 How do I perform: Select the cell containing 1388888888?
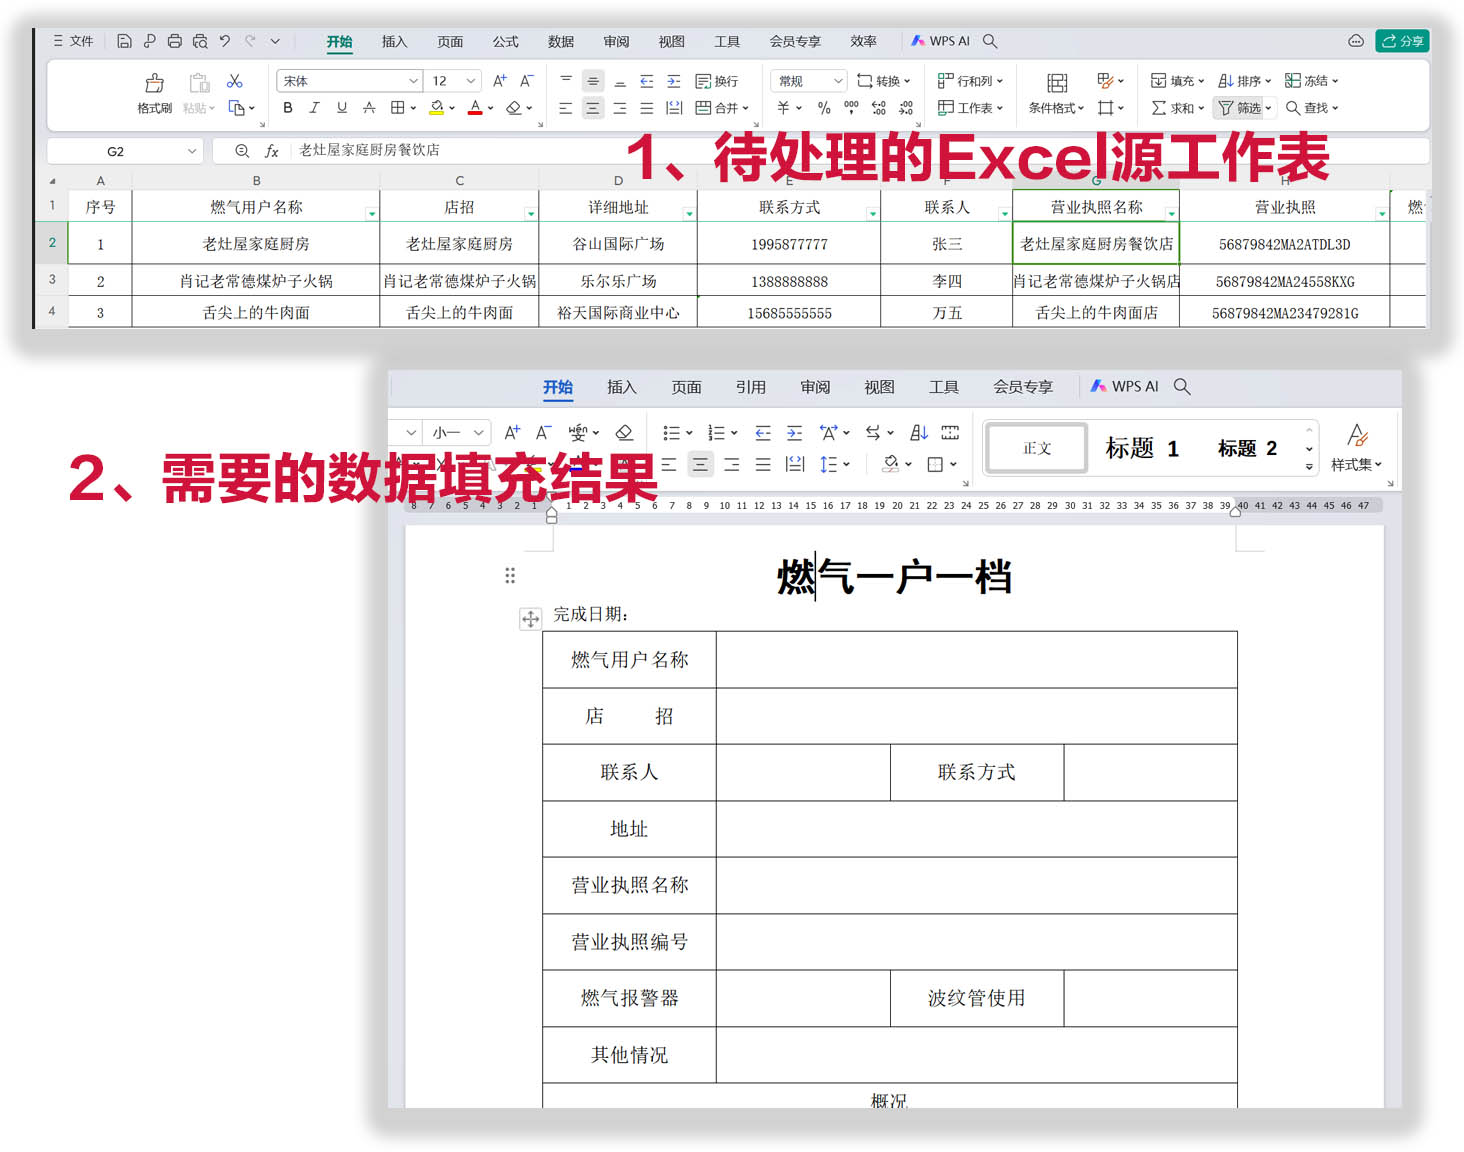pyautogui.click(x=789, y=281)
